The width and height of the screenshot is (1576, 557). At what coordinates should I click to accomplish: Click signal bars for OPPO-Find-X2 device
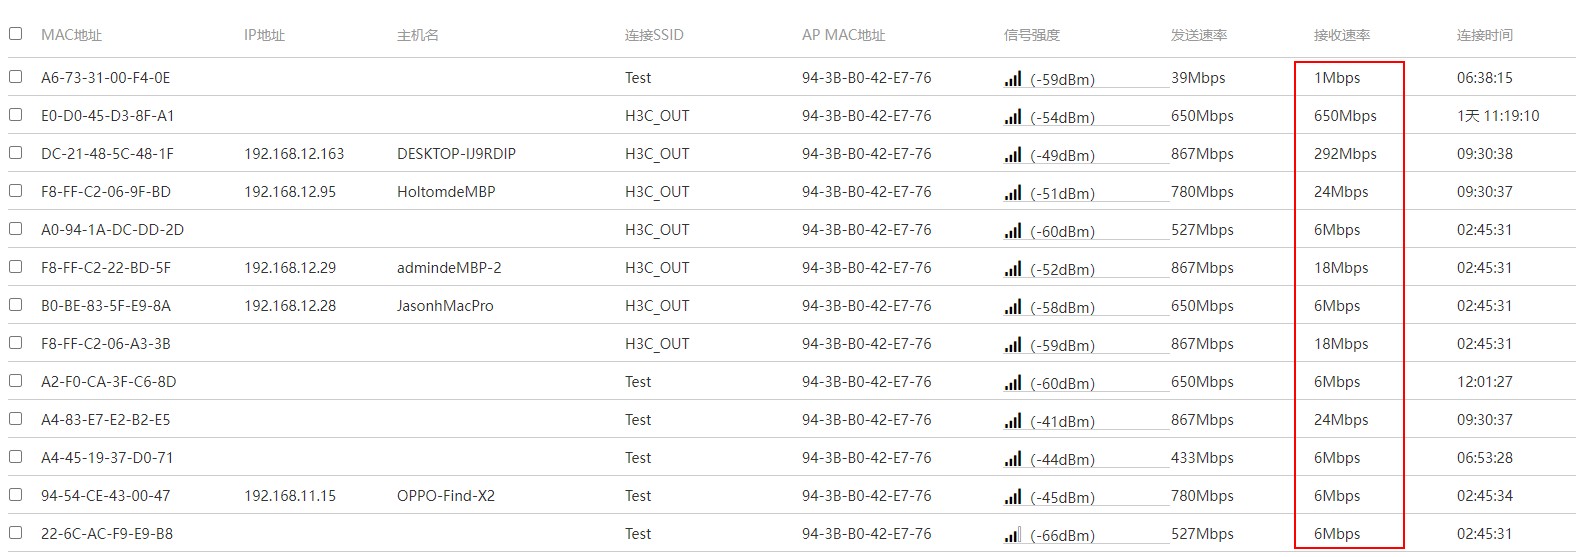(1013, 497)
